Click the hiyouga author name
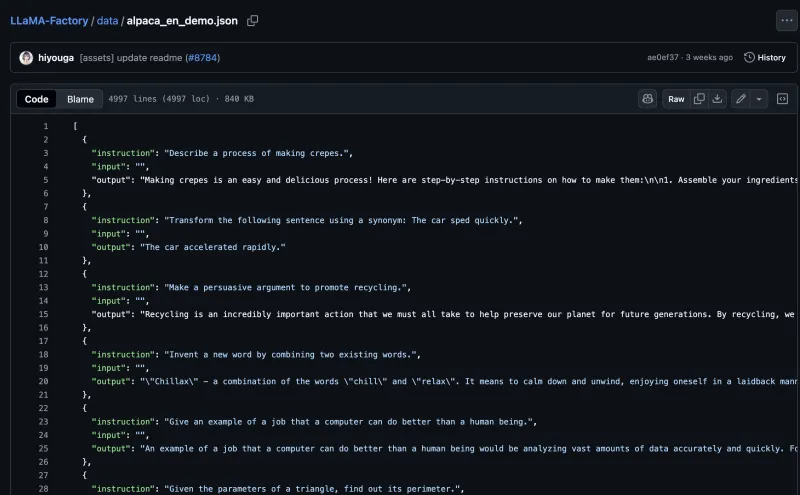Viewport: 800px width, 495px height. click(56, 58)
